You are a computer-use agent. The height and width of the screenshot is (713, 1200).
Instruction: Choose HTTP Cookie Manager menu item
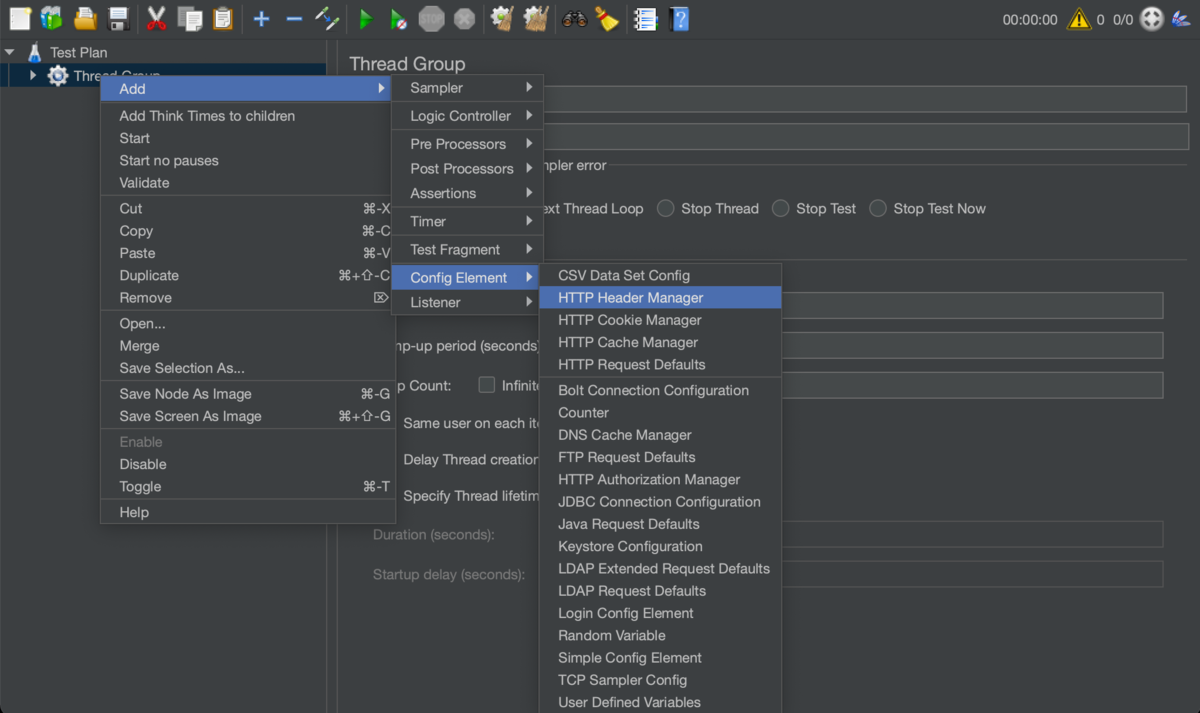[660, 320]
